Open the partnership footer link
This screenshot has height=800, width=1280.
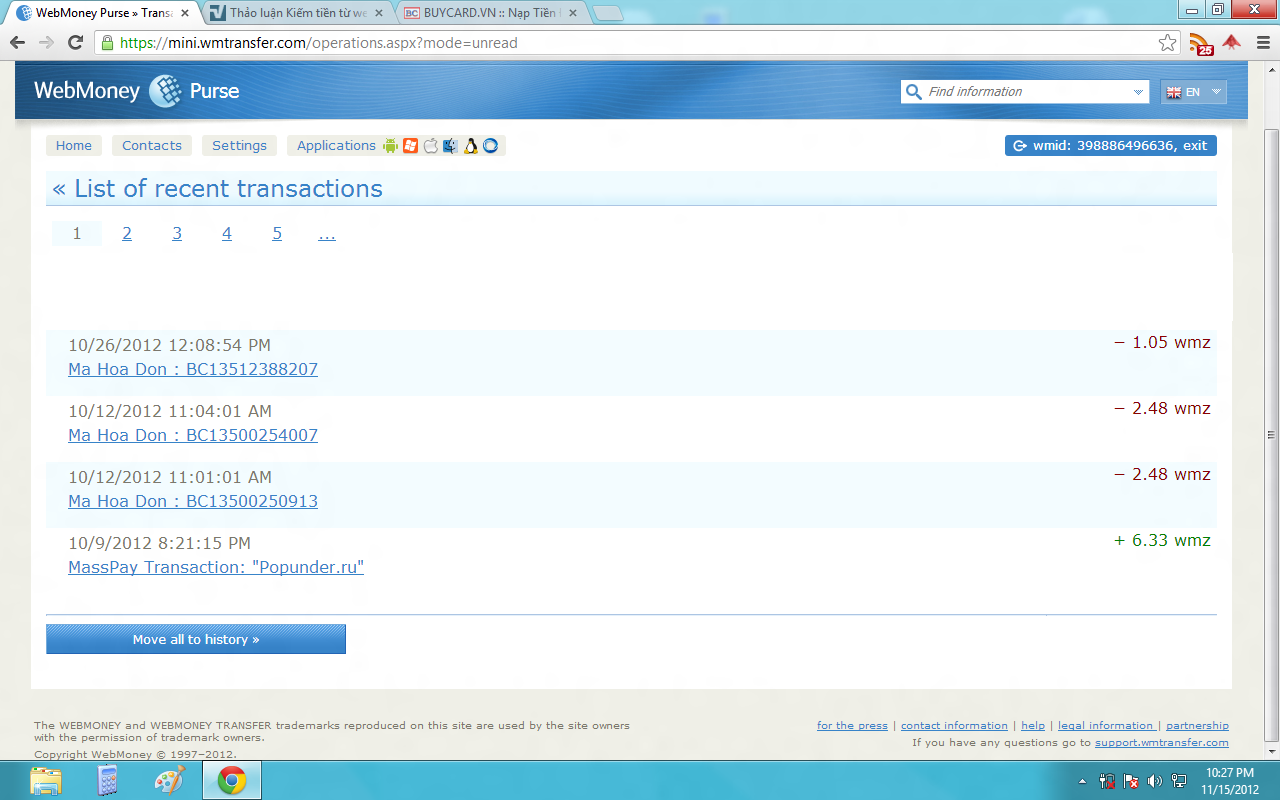(x=1197, y=725)
